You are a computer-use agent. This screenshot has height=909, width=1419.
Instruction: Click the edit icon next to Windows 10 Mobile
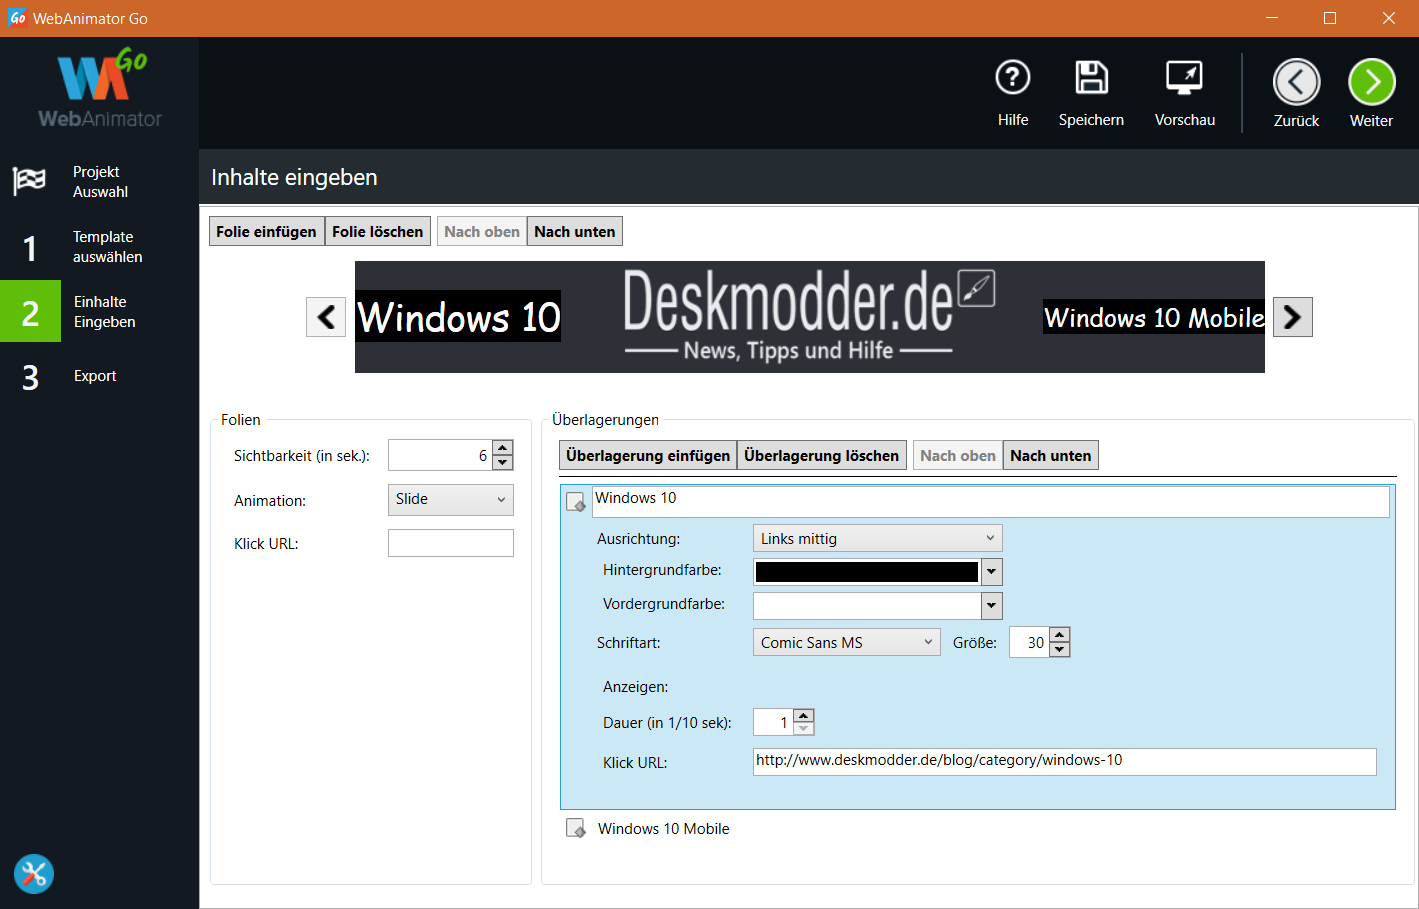(x=576, y=828)
